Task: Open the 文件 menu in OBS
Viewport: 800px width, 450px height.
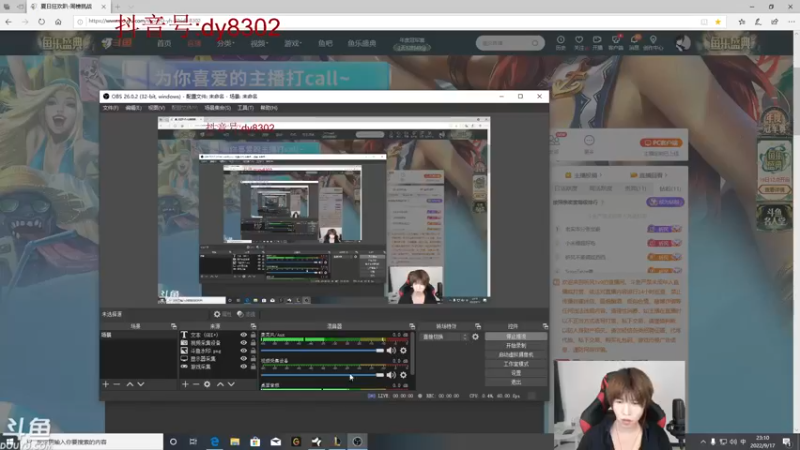Action: pos(111,108)
